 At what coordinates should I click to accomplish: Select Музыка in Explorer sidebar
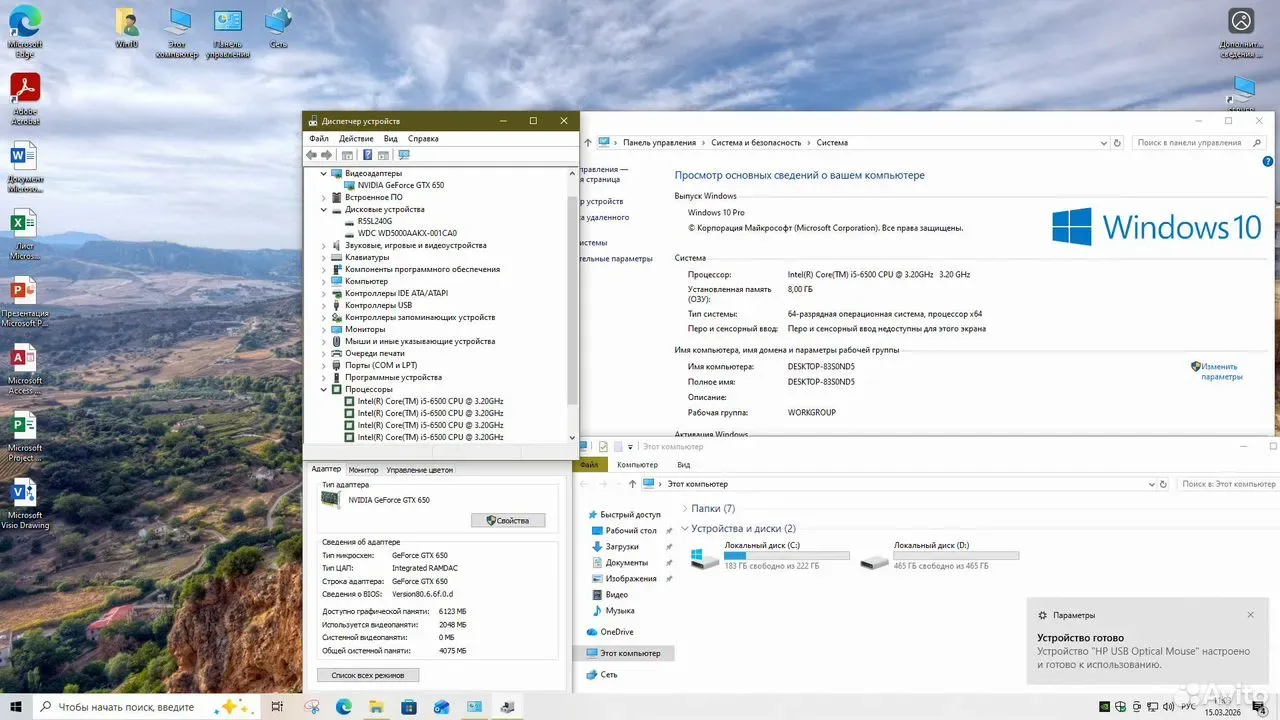point(620,610)
